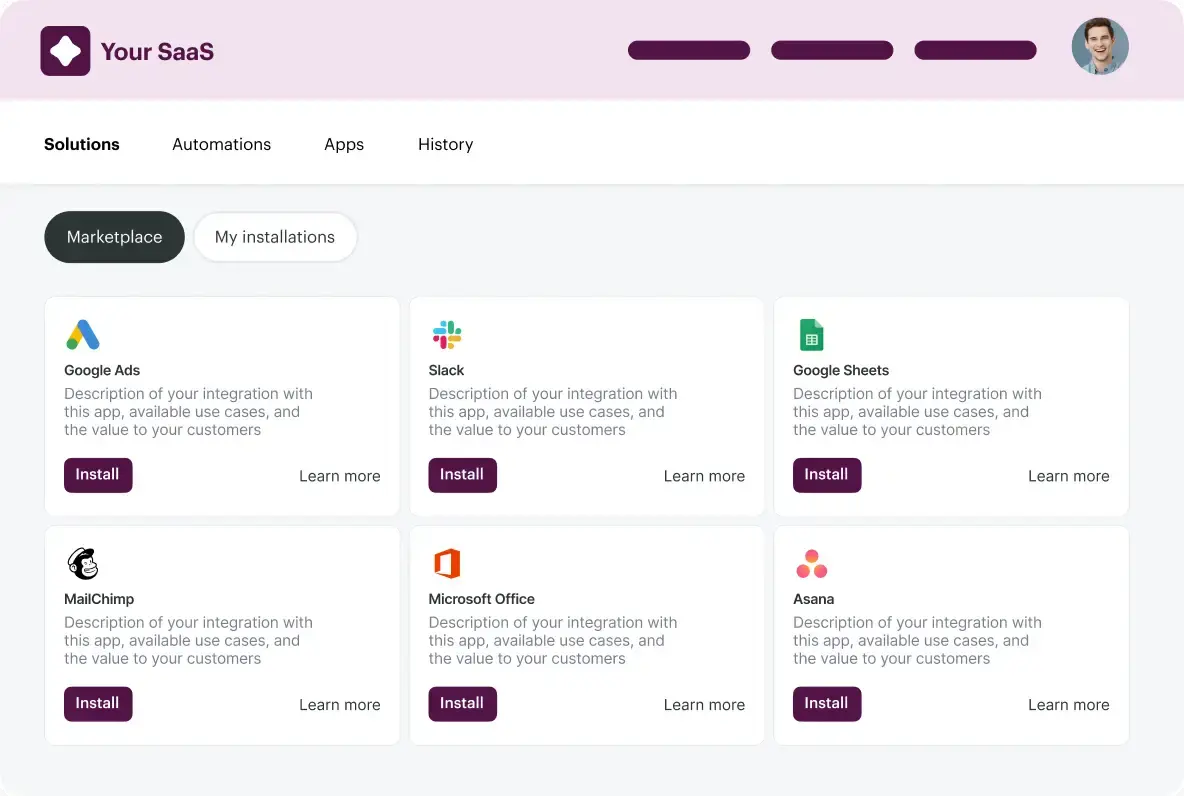
Task: Open the Solutions tab
Action: (82, 144)
